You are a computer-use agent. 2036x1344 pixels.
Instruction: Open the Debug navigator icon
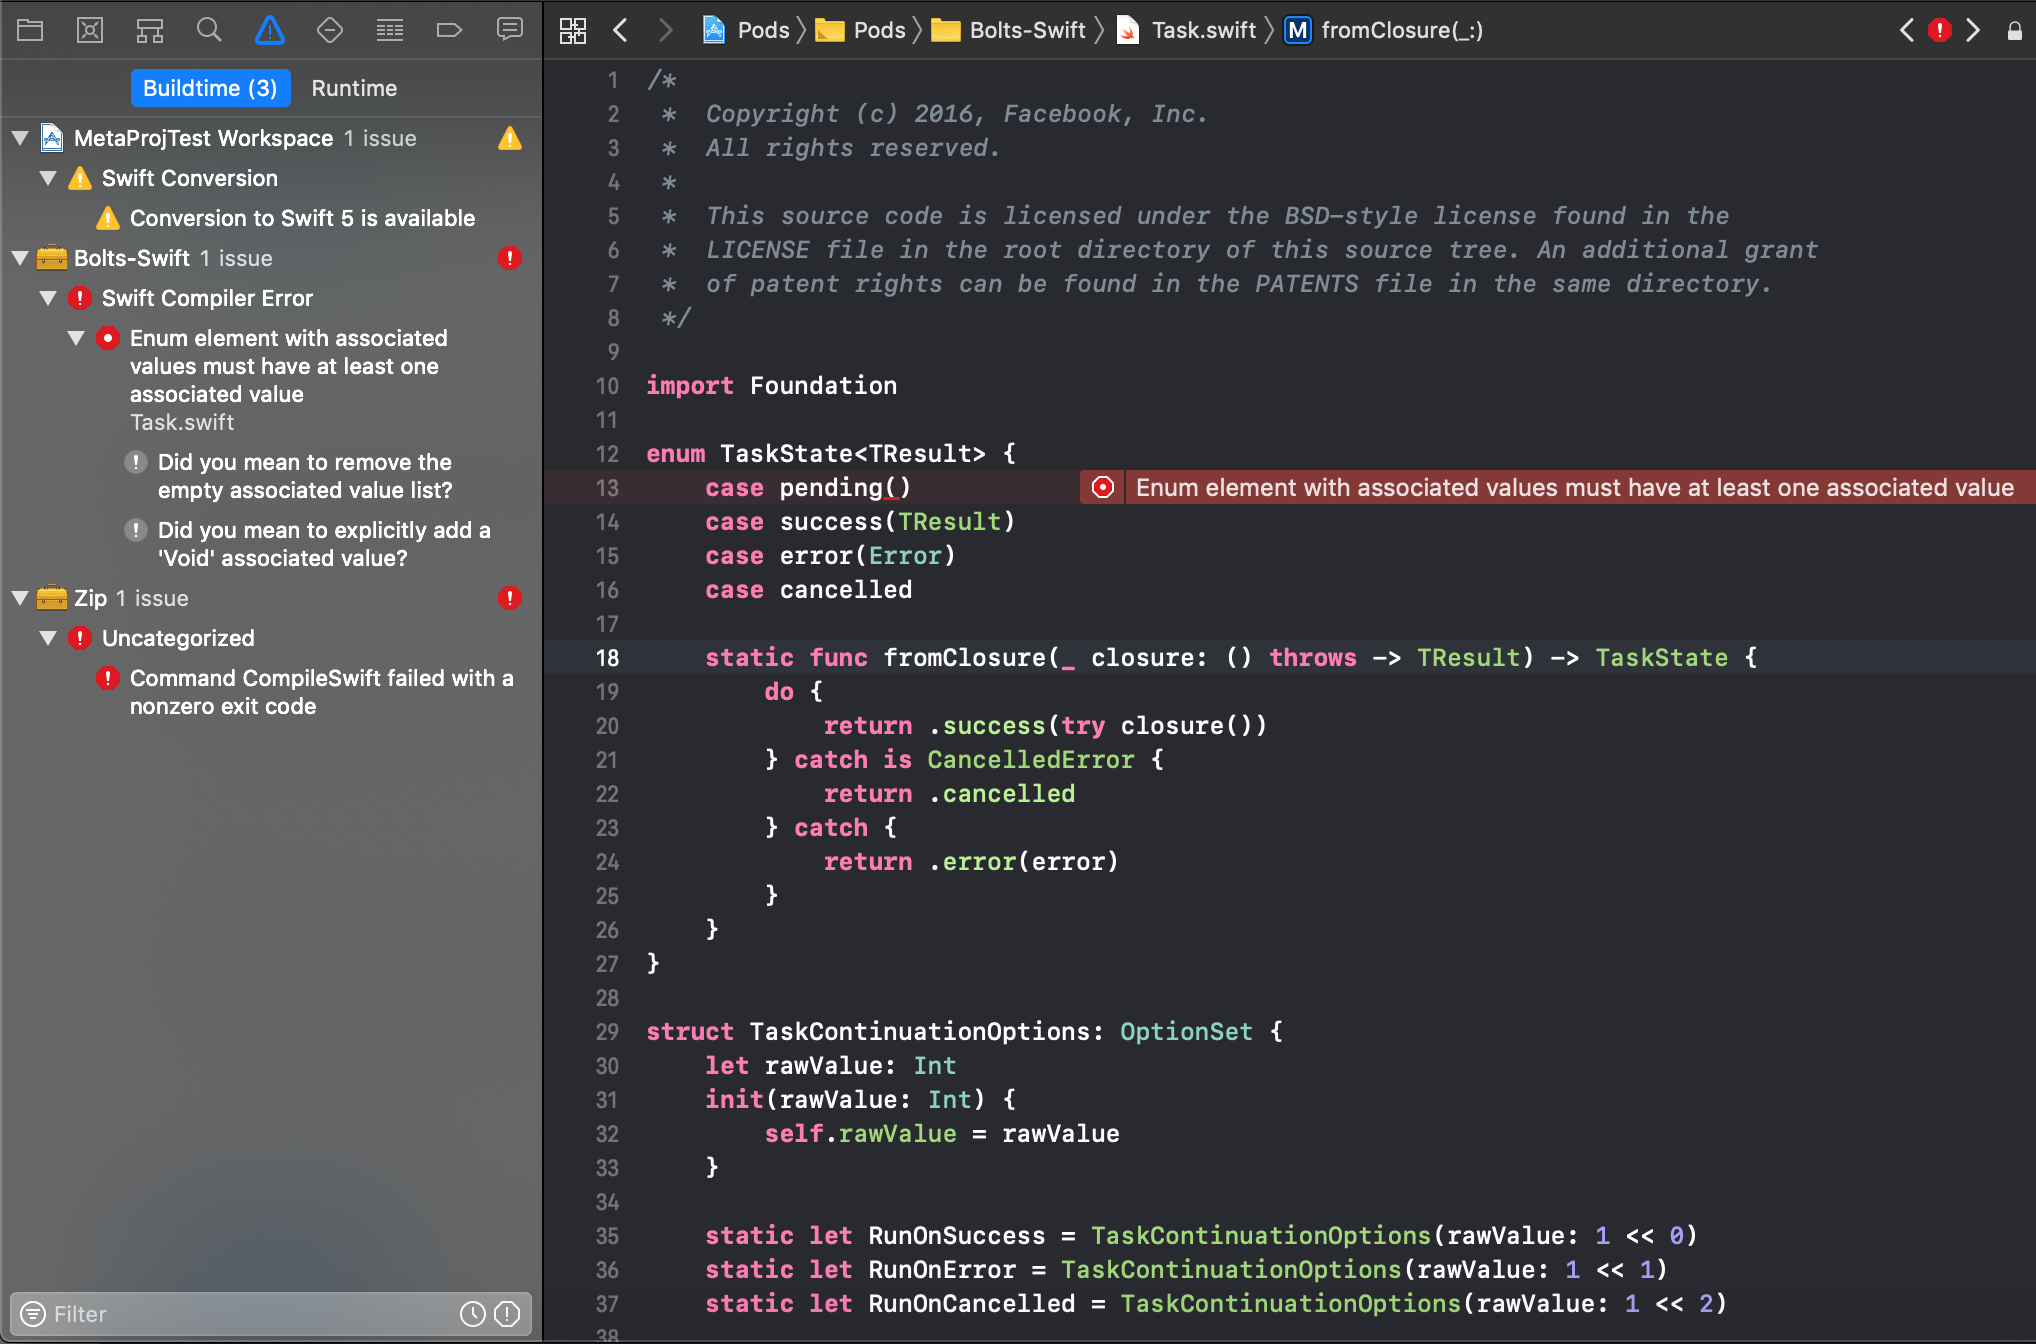click(389, 30)
